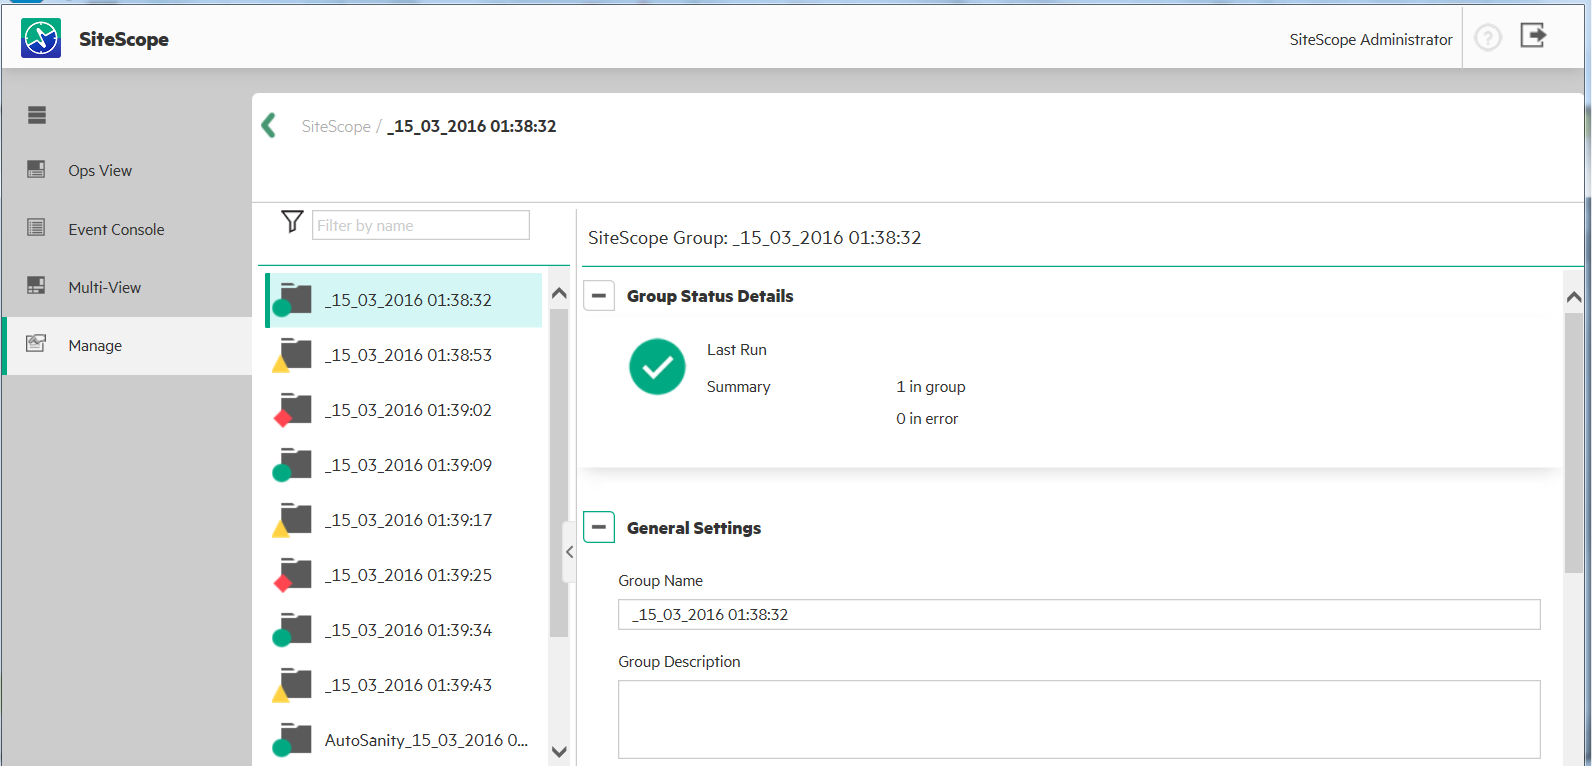The width and height of the screenshot is (1592, 766).
Task: Click the Group Name input field
Action: [x=1079, y=614]
